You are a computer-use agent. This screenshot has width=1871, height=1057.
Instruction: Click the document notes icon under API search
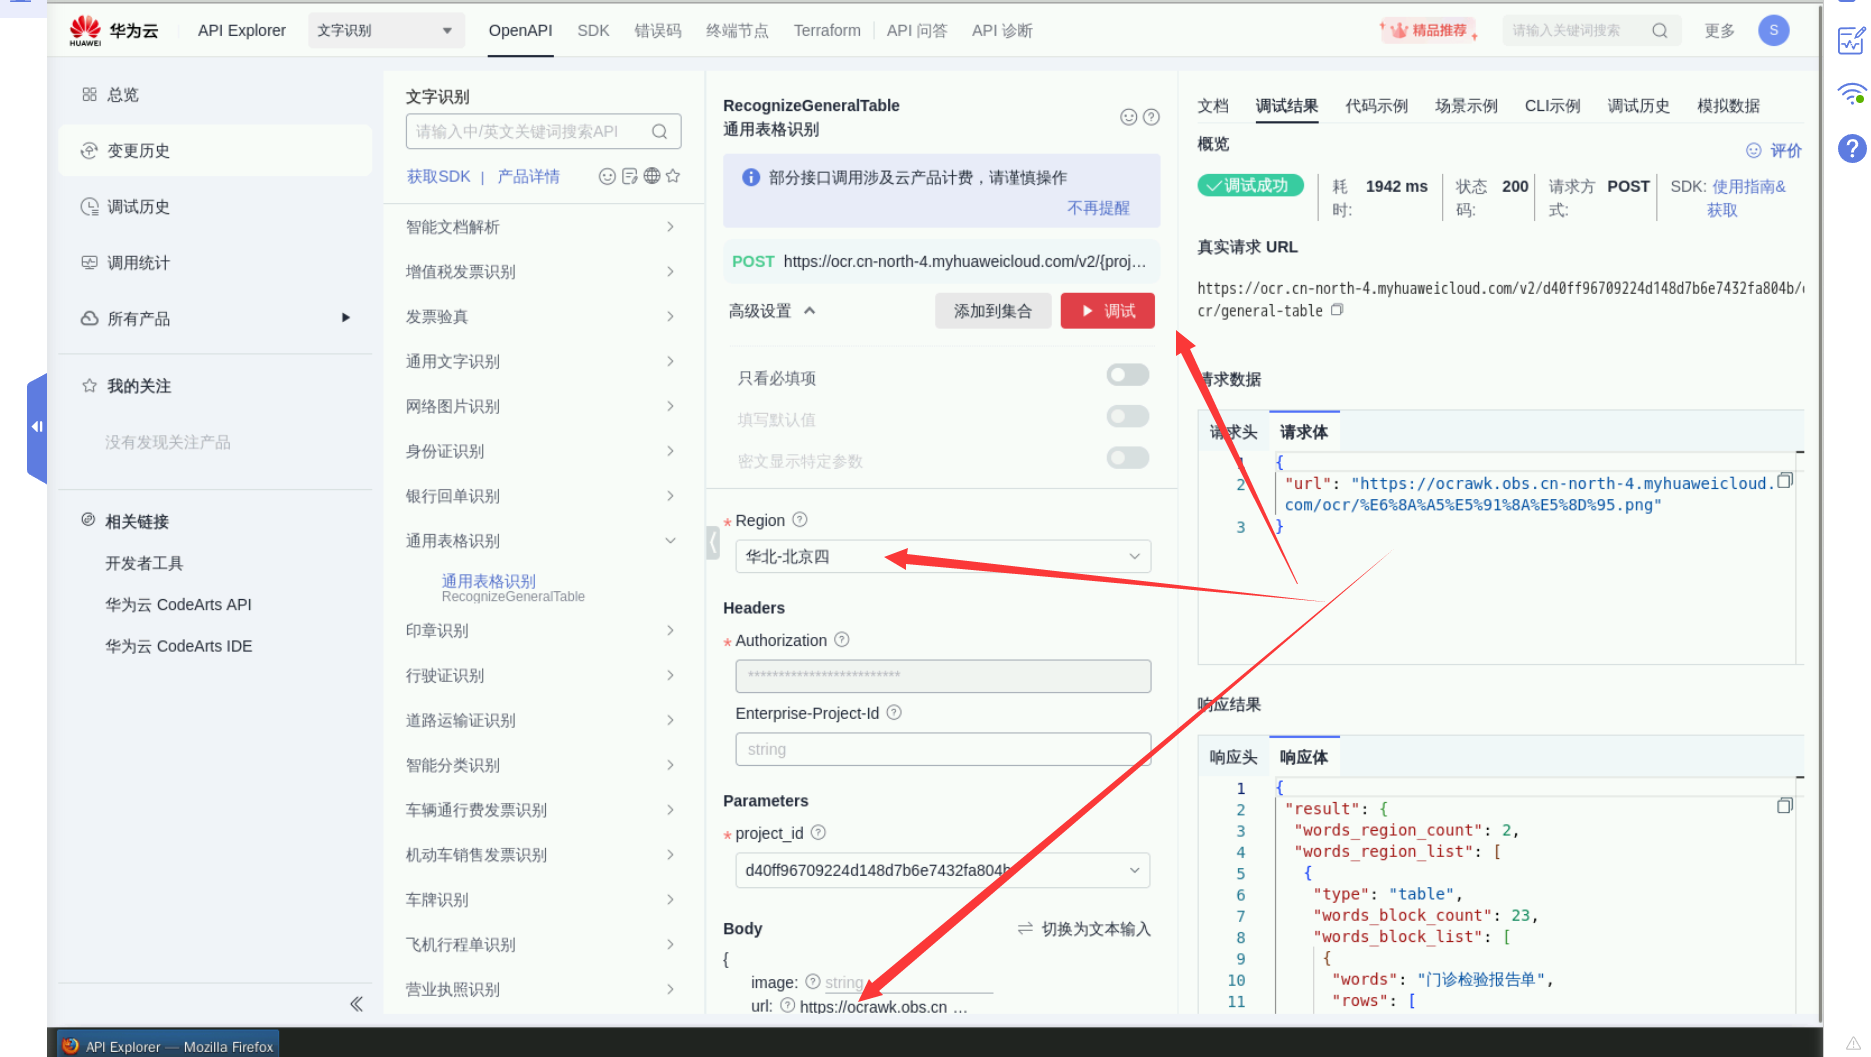coord(629,176)
